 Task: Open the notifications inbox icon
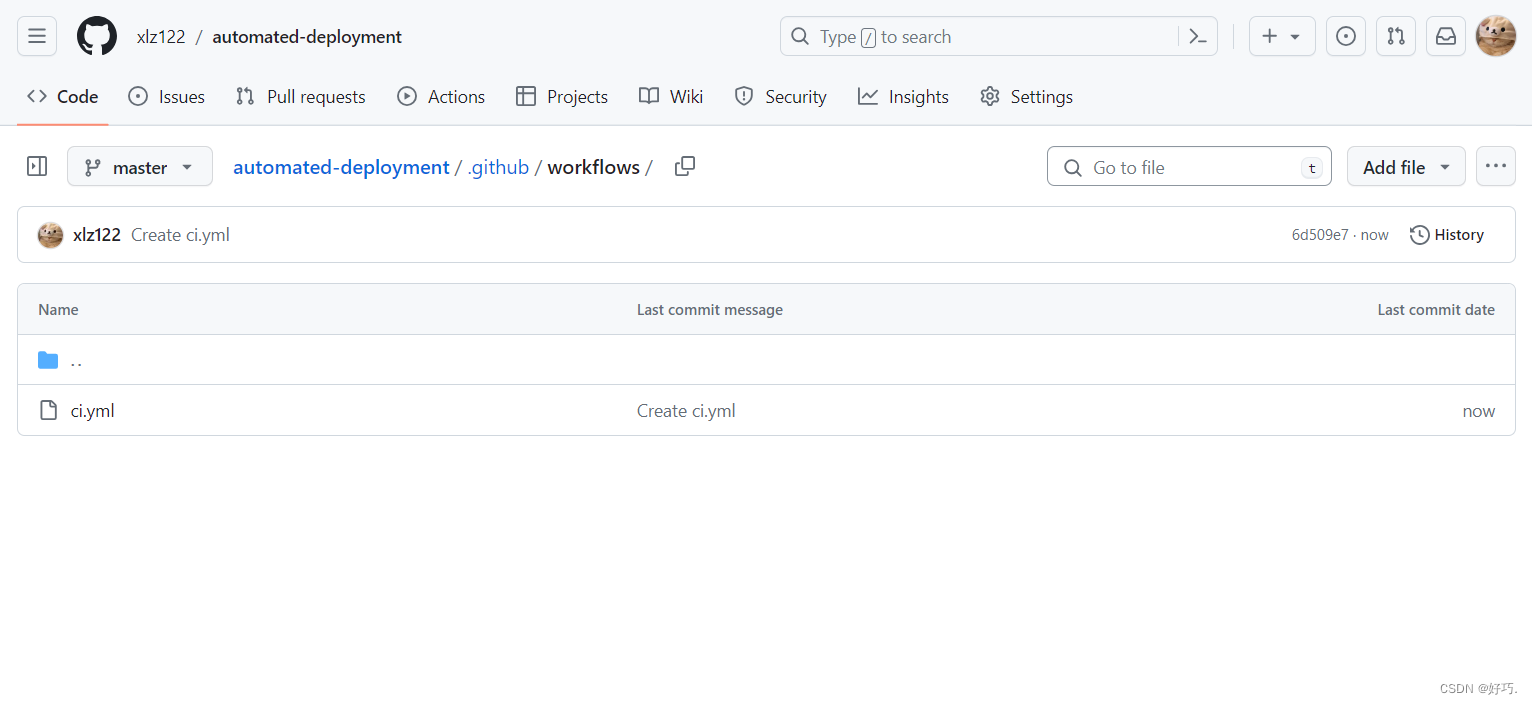tap(1446, 36)
